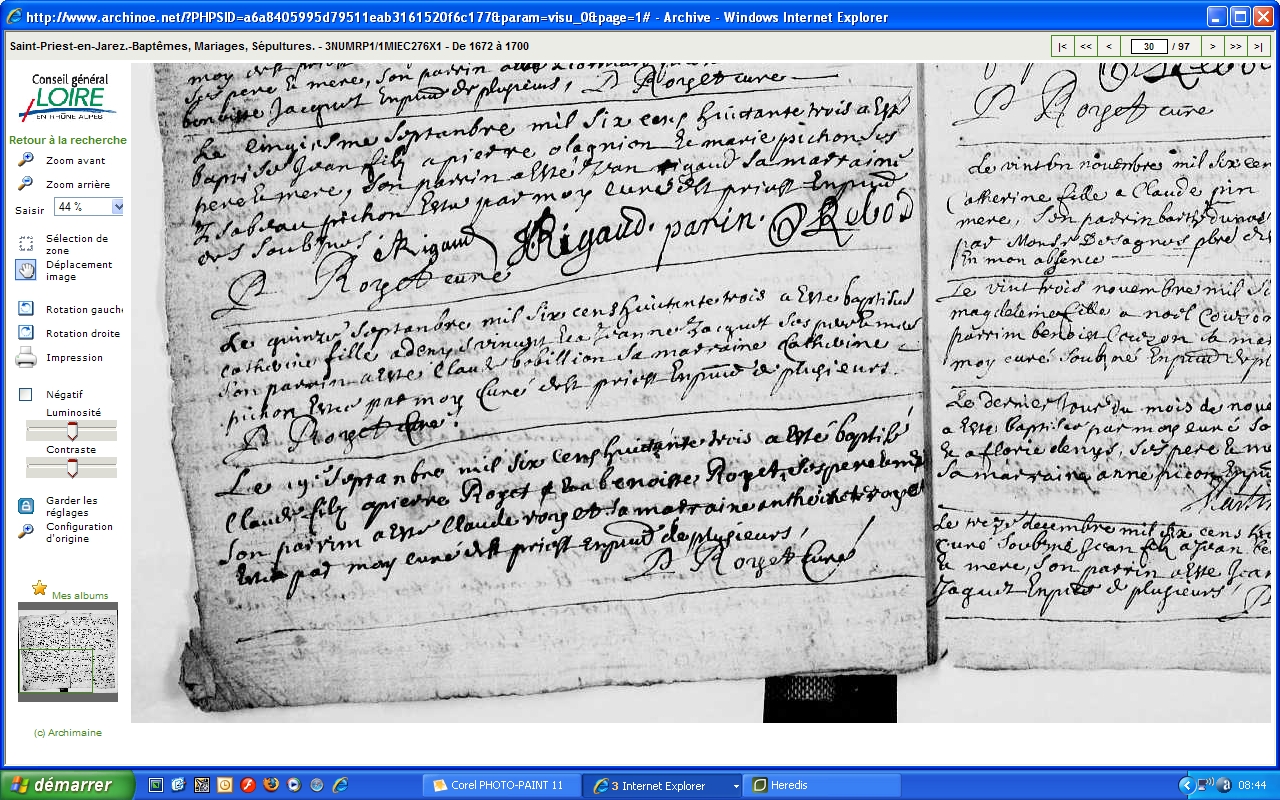This screenshot has height=800, width=1280.
Task: Rotate image right with Rotation droite
Action: tap(26, 333)
